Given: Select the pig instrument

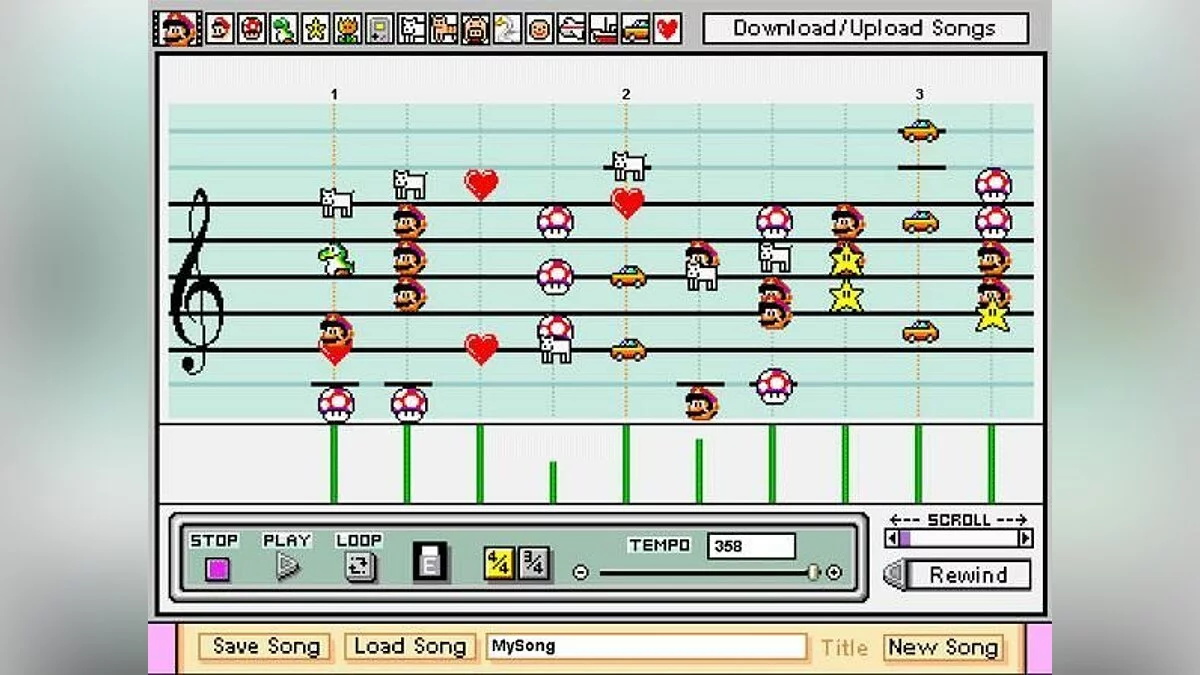Looking at the screenshot, I should pos(475,29).
